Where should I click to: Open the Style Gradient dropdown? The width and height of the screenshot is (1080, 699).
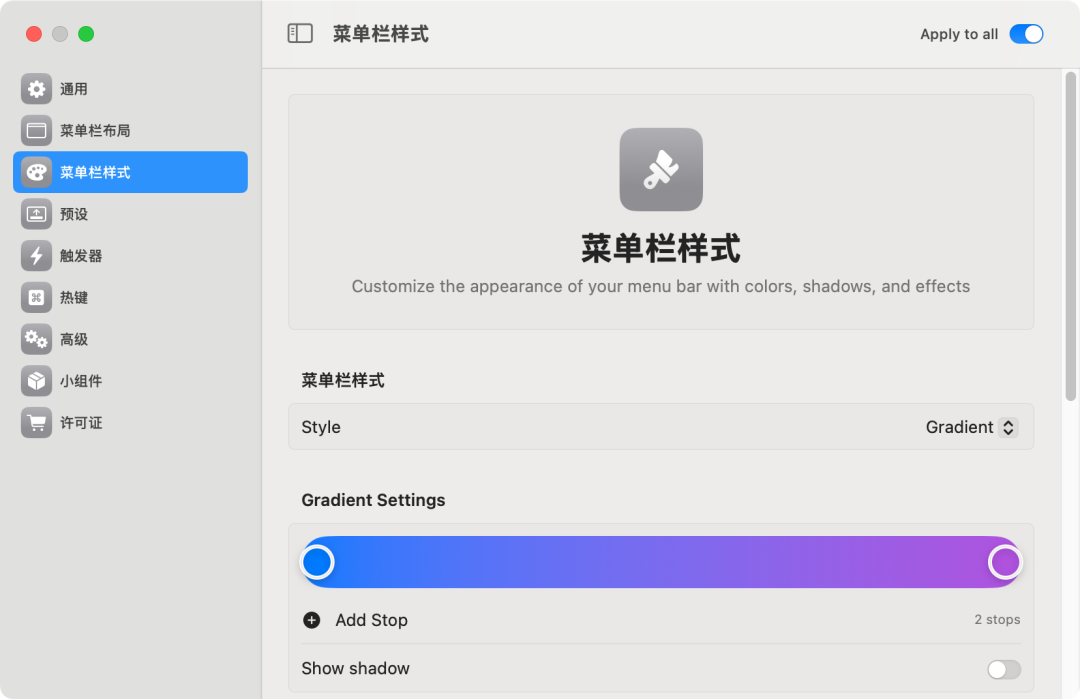[x=971, y=427]
